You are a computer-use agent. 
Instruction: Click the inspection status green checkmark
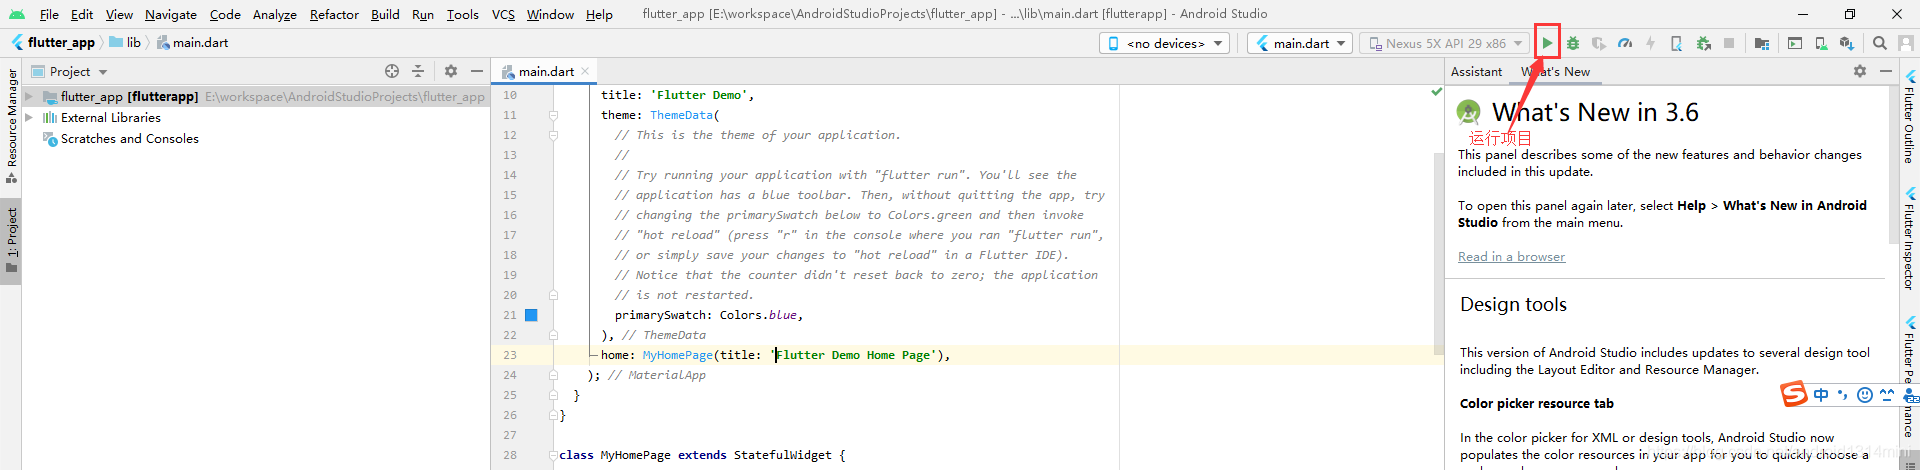[x=1437, y=92]
